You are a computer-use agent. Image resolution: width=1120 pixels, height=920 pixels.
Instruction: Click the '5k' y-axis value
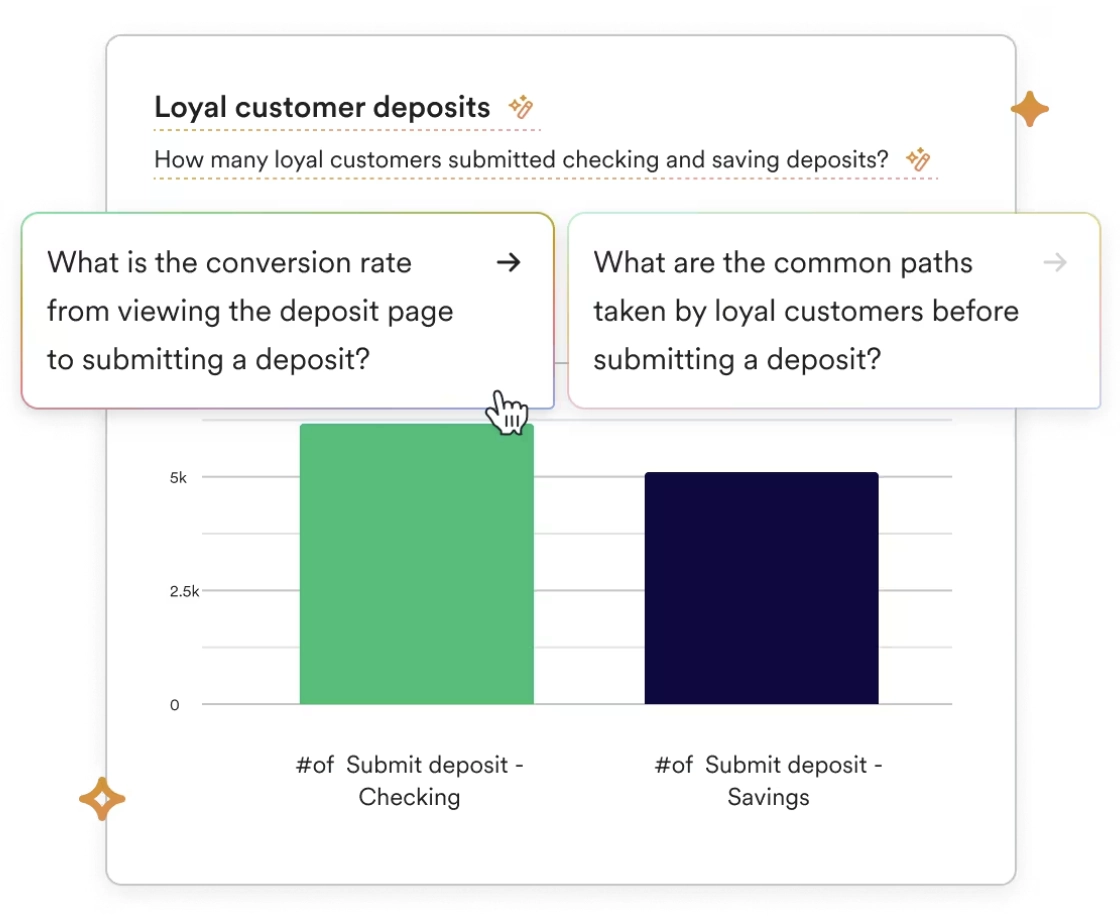[x=179, y=478]
